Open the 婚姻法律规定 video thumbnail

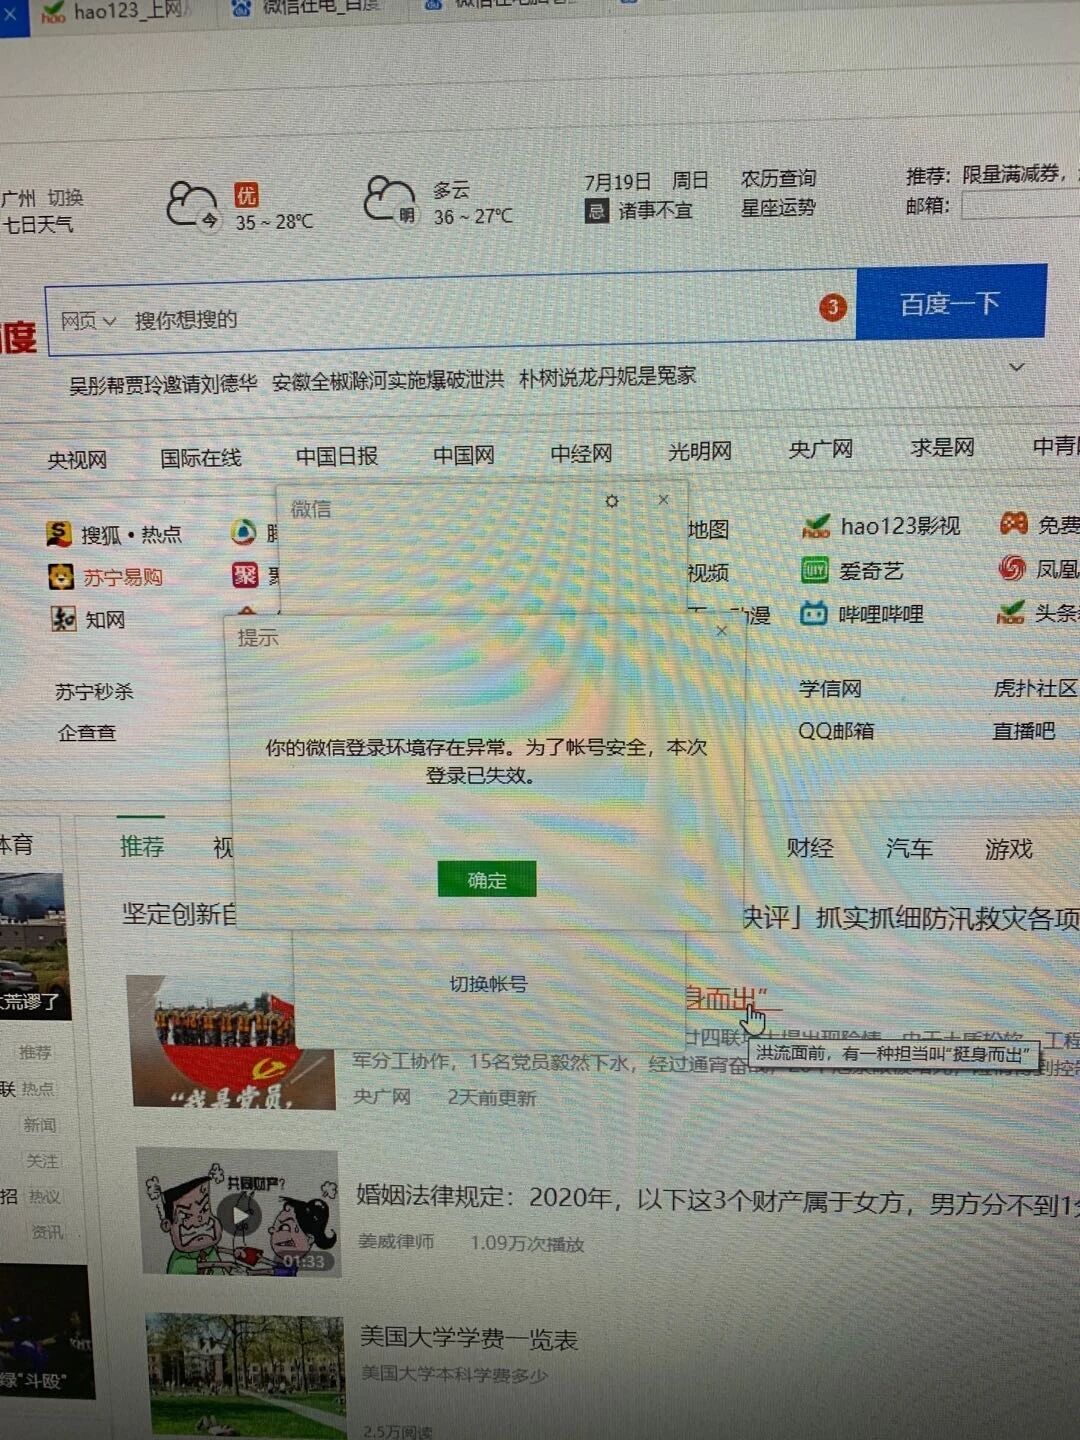[x=239, y=1212]
